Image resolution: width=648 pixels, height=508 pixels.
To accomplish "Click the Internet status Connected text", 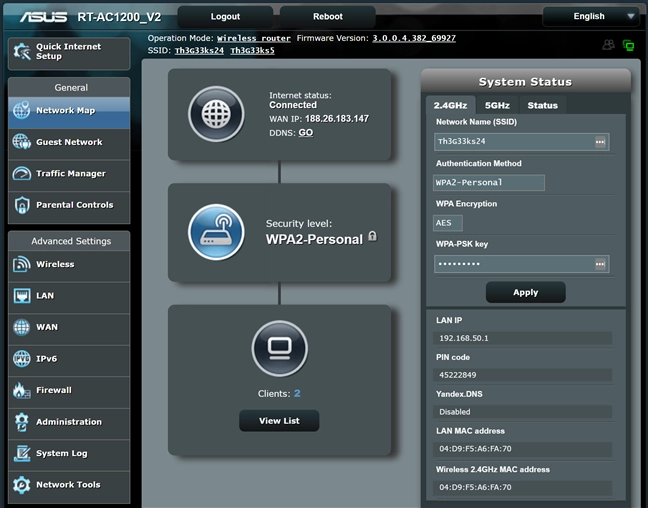I will coord(293,105).
